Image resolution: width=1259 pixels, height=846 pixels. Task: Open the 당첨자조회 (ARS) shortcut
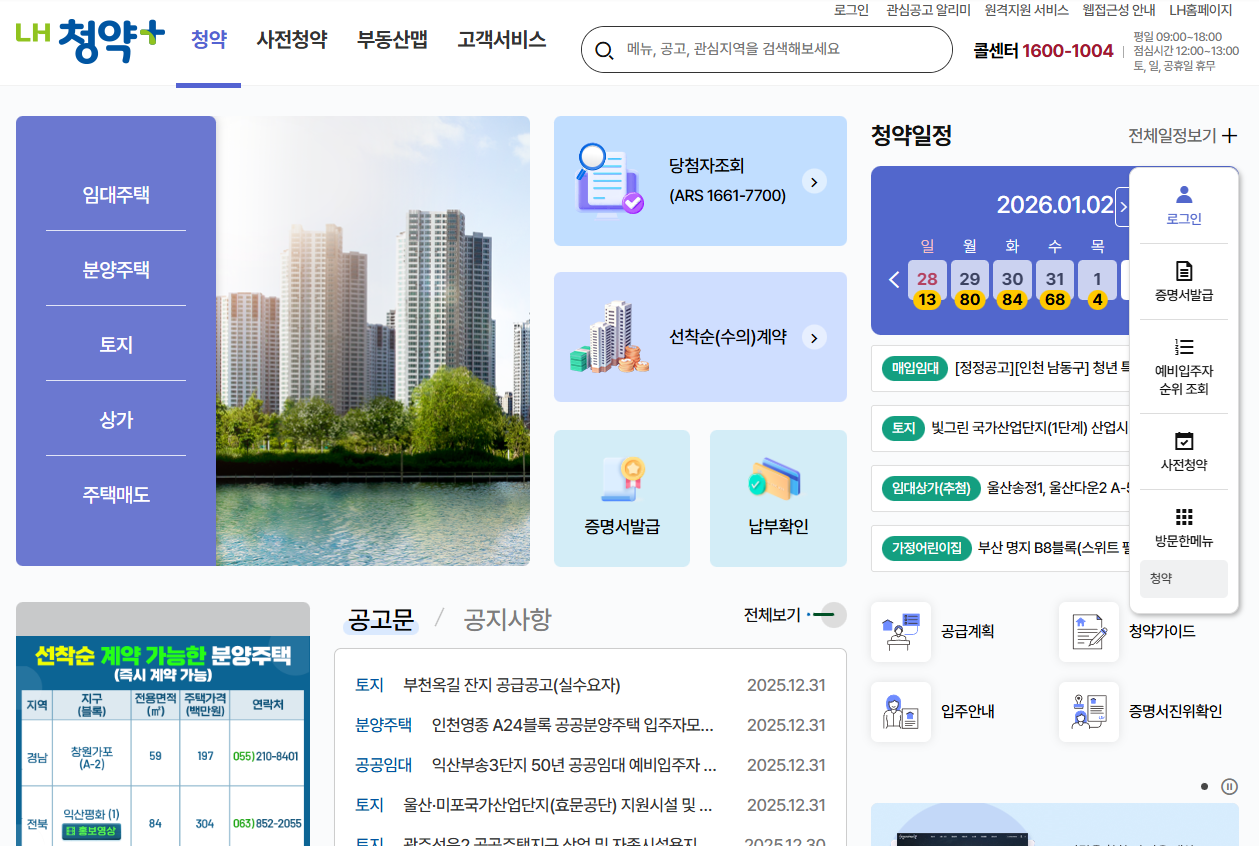tap(699, 181)
